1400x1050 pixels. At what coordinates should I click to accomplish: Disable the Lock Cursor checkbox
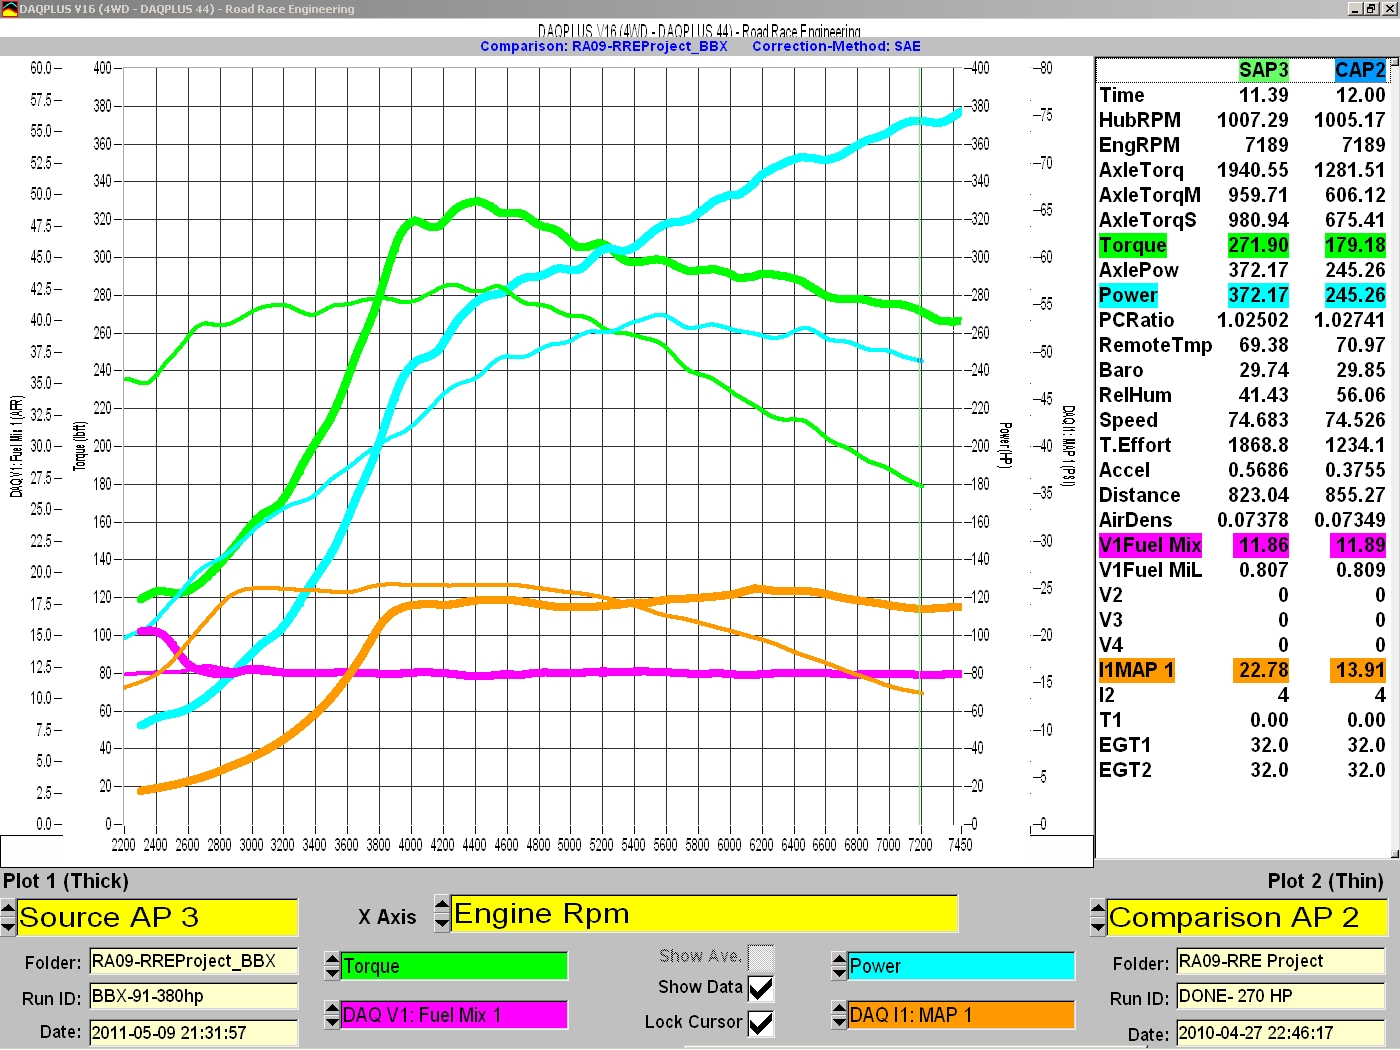pos(761,1023)
